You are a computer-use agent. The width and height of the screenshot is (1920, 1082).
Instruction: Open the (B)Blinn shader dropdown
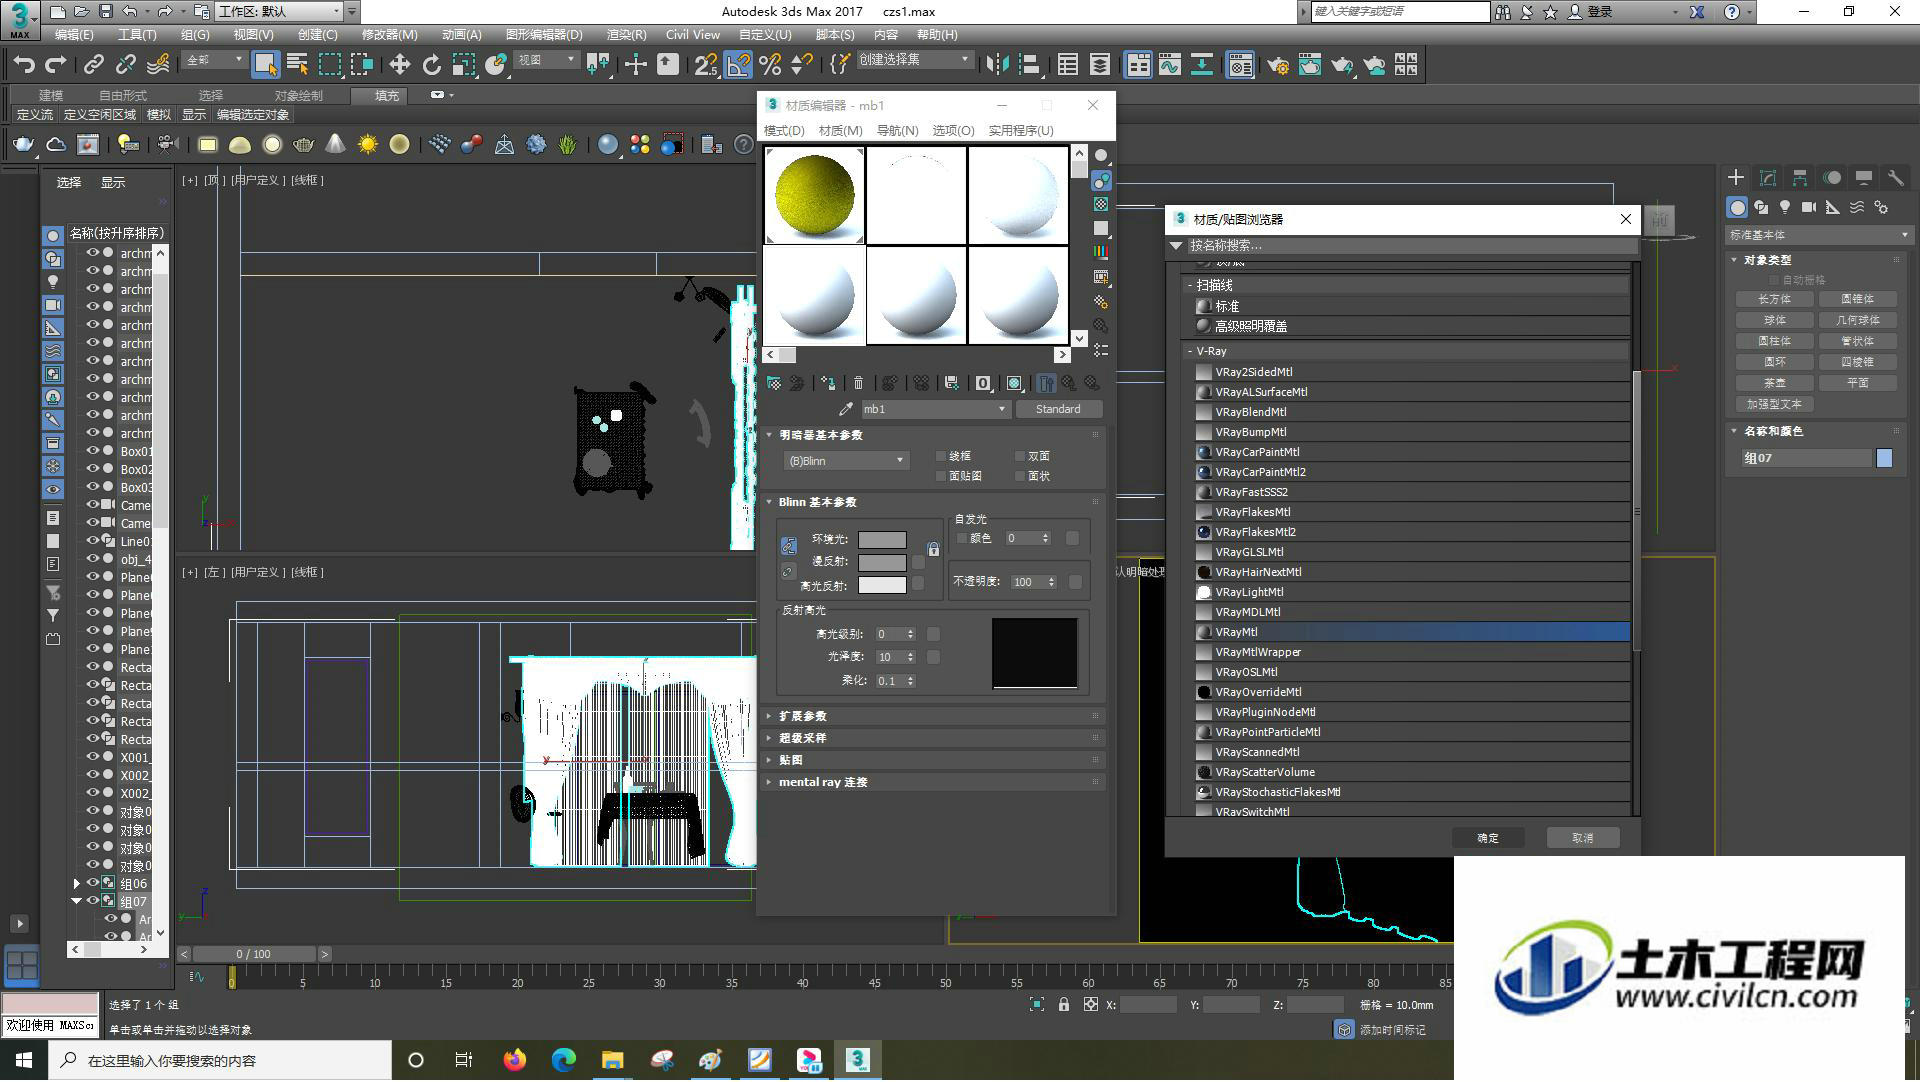pyautogui.click(x=846, y=461)
